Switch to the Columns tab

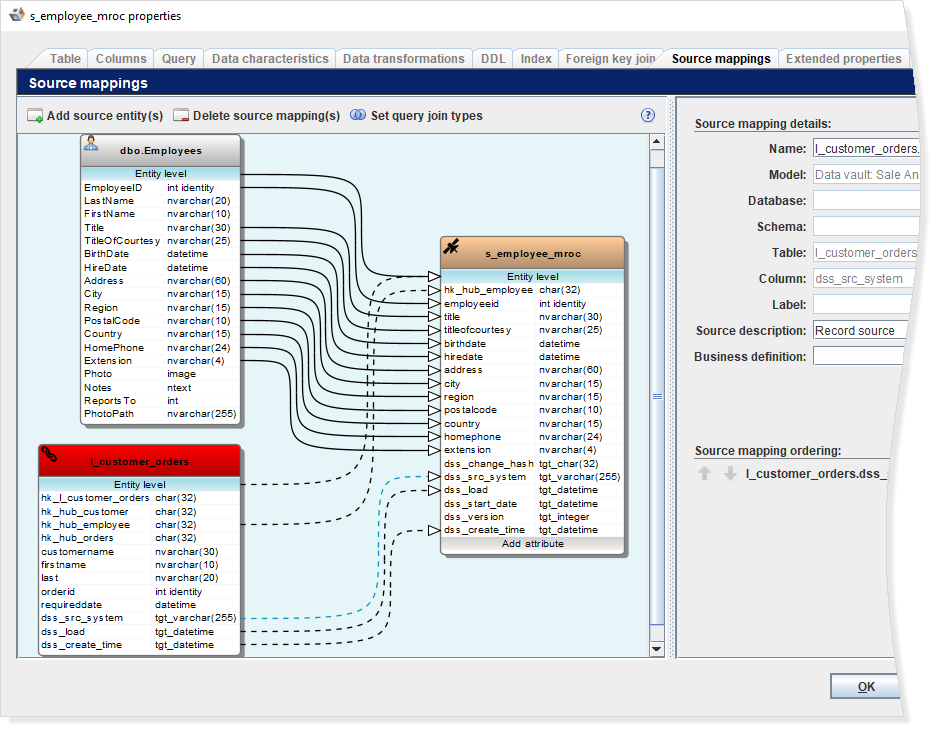(121, 59)
